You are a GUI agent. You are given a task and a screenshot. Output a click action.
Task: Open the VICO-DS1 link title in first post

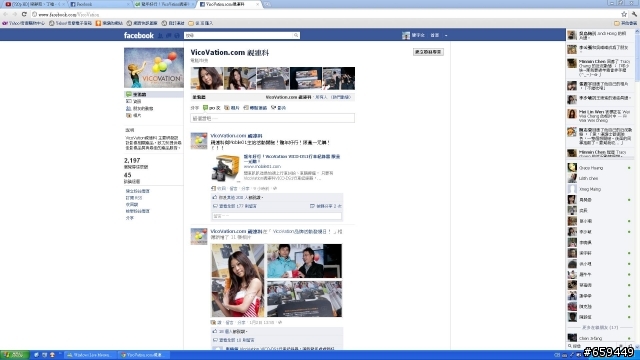coord(292,159)
